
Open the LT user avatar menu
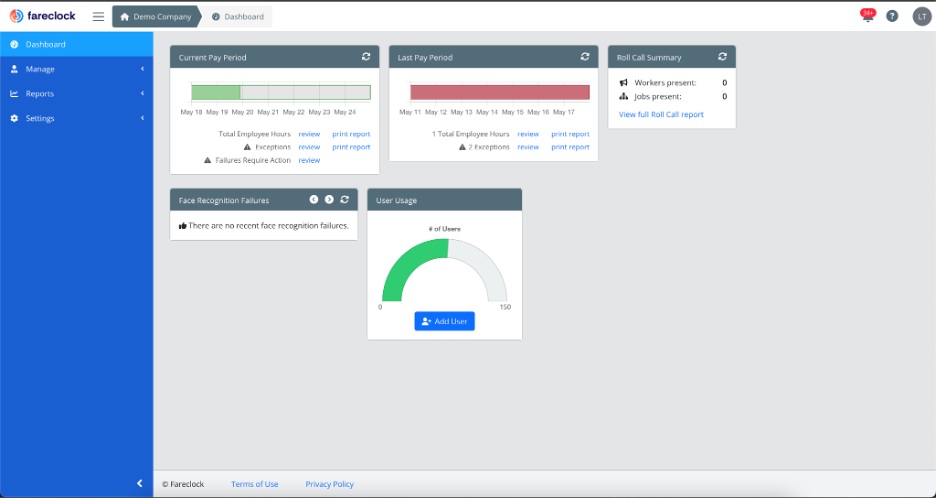click(x=921, y=16)
